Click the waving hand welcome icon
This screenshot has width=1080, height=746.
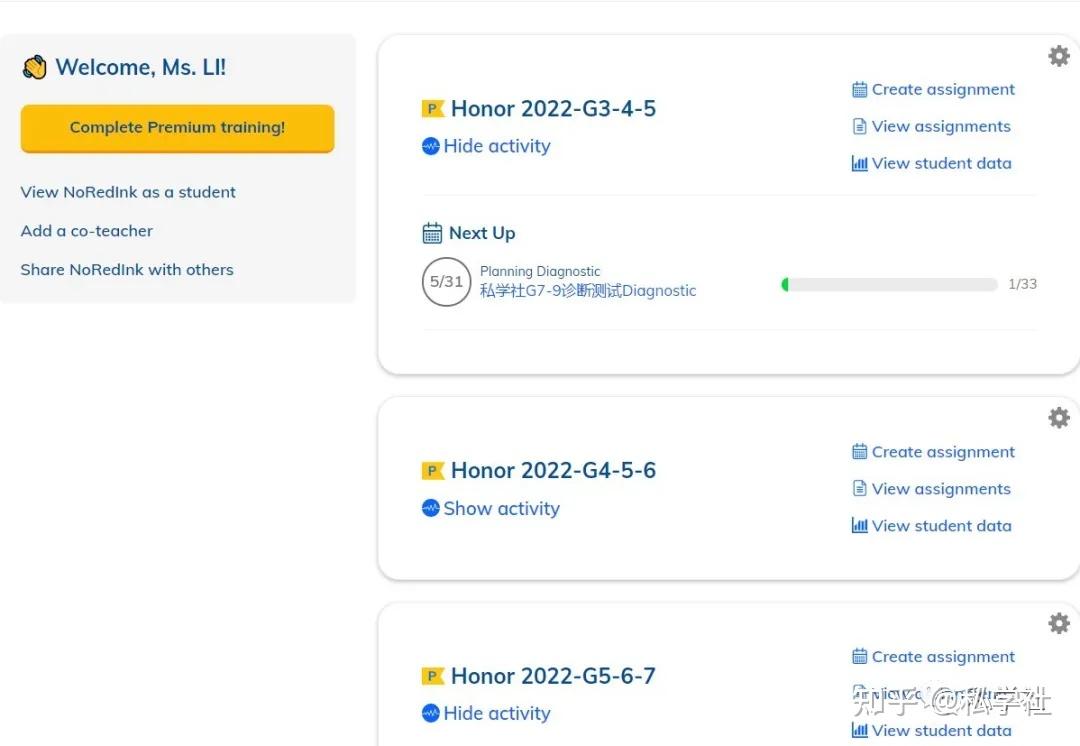35,68
